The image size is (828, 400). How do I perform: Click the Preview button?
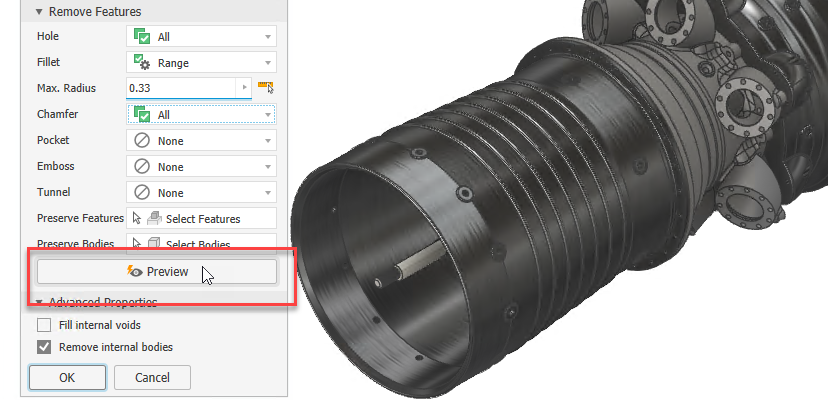point(156,272)
